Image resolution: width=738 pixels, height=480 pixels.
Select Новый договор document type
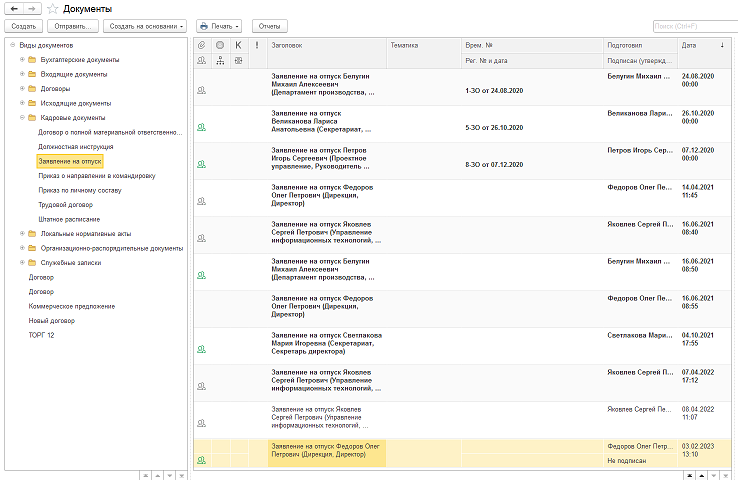tap(52, 320)
